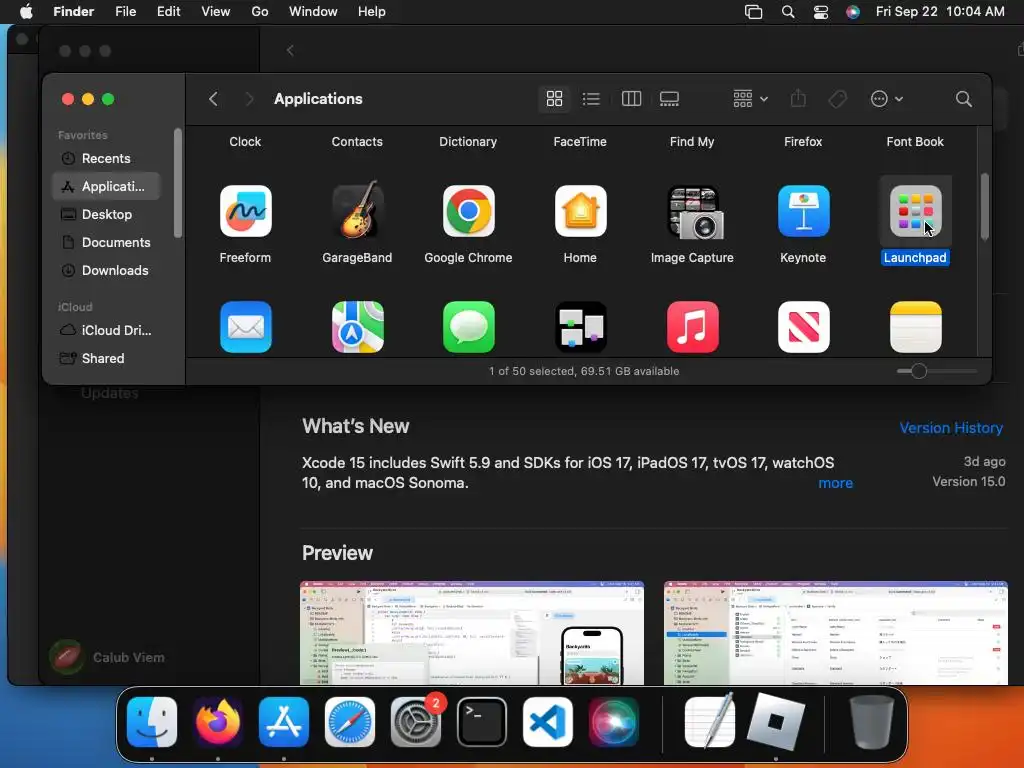Open the Group By dropdown
Image resolution: width=1024 pixels, height=768 pixels.
tap(750, 99)
